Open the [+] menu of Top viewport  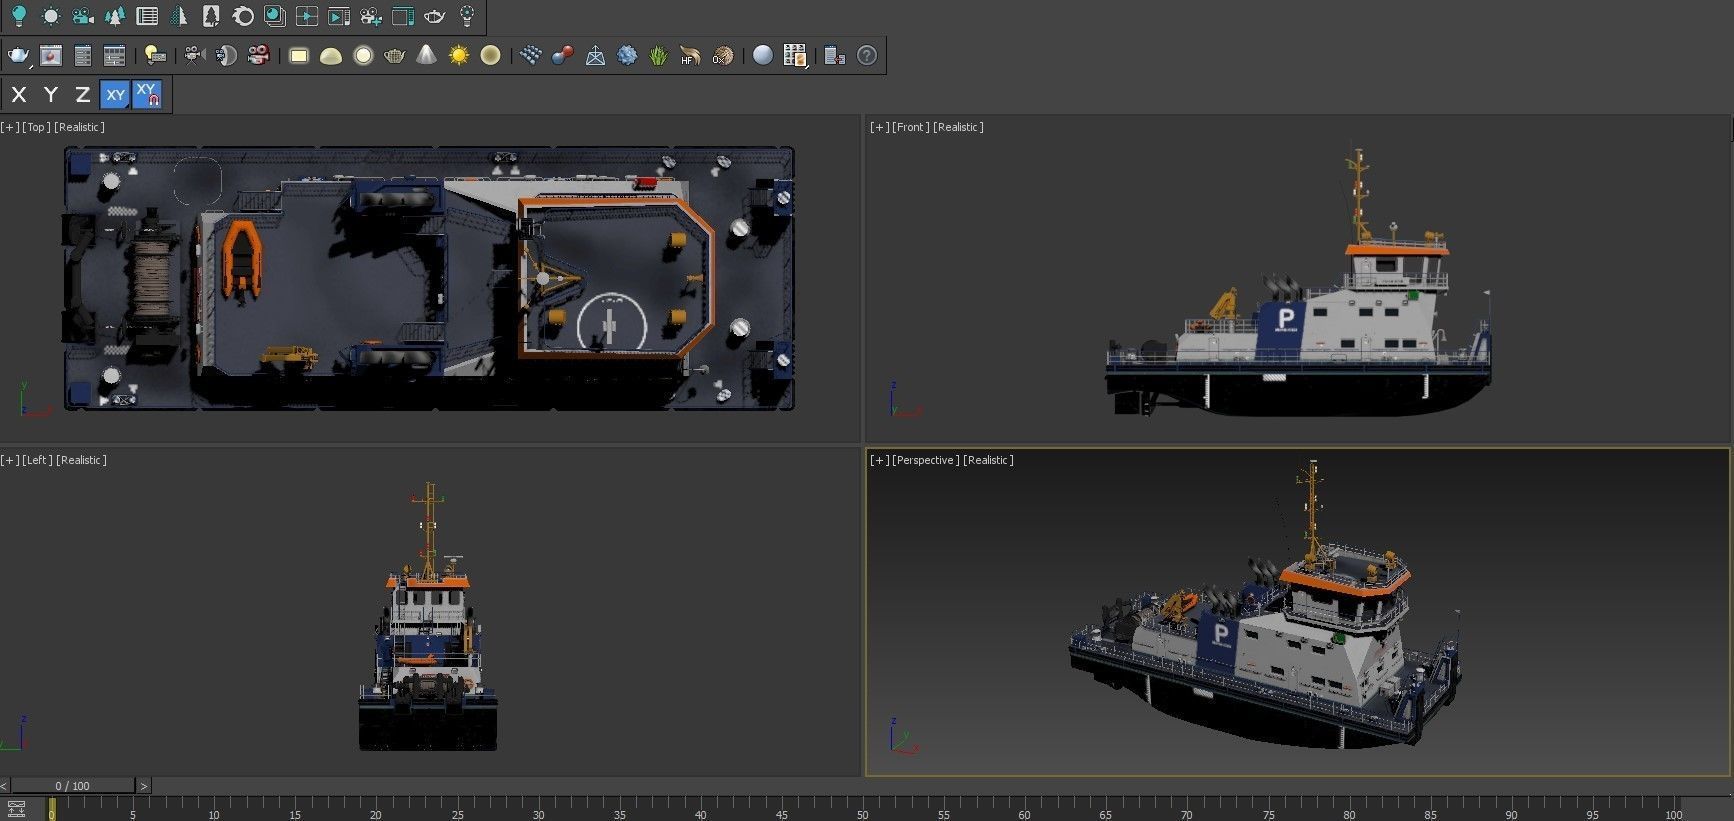coord(10,127)
